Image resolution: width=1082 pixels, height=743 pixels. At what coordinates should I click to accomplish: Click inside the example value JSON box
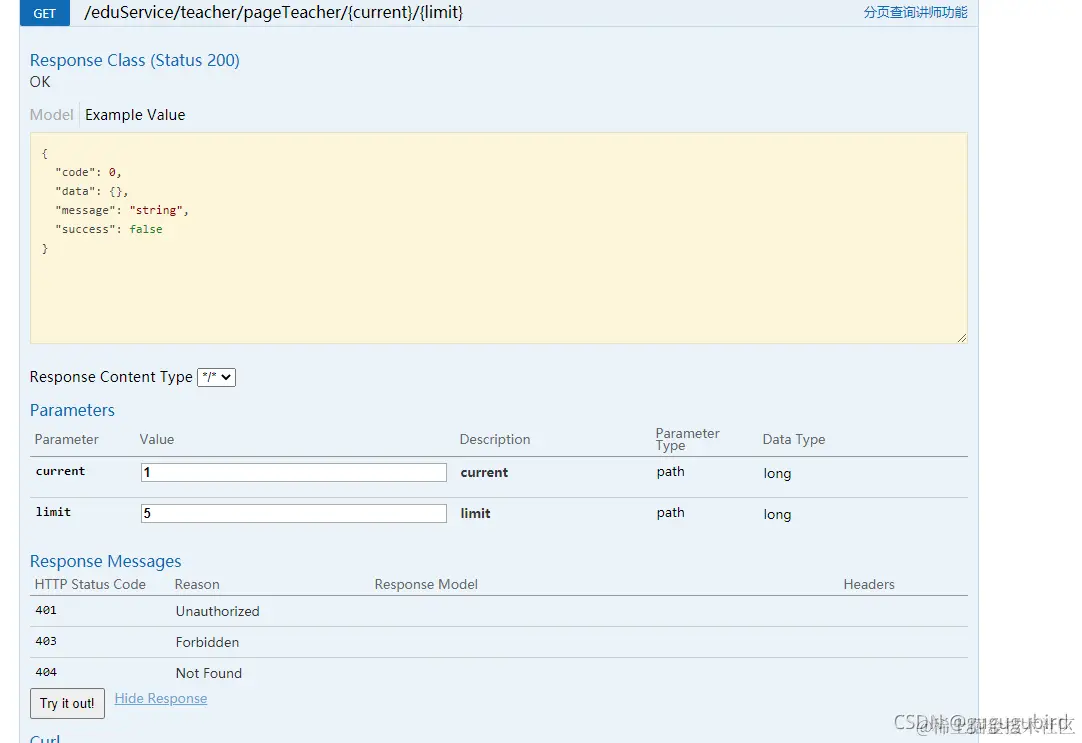pyautogui.click(x=498, y=238)
